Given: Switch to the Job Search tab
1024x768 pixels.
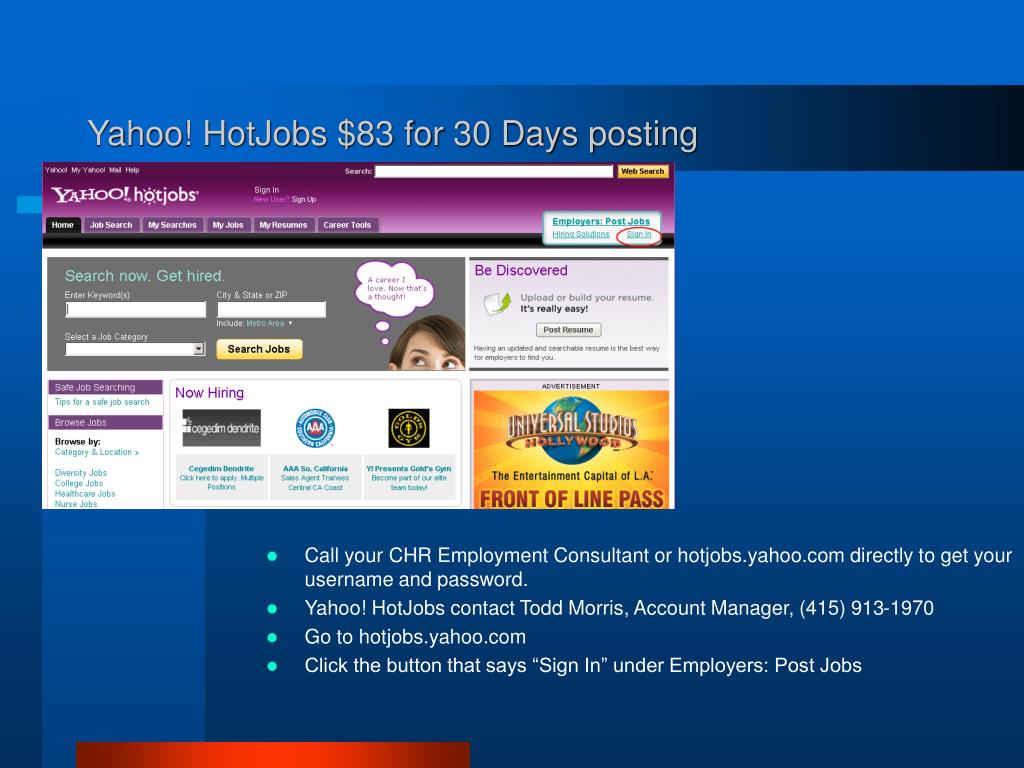Looking at the screenshot, I should coord(110,225).
